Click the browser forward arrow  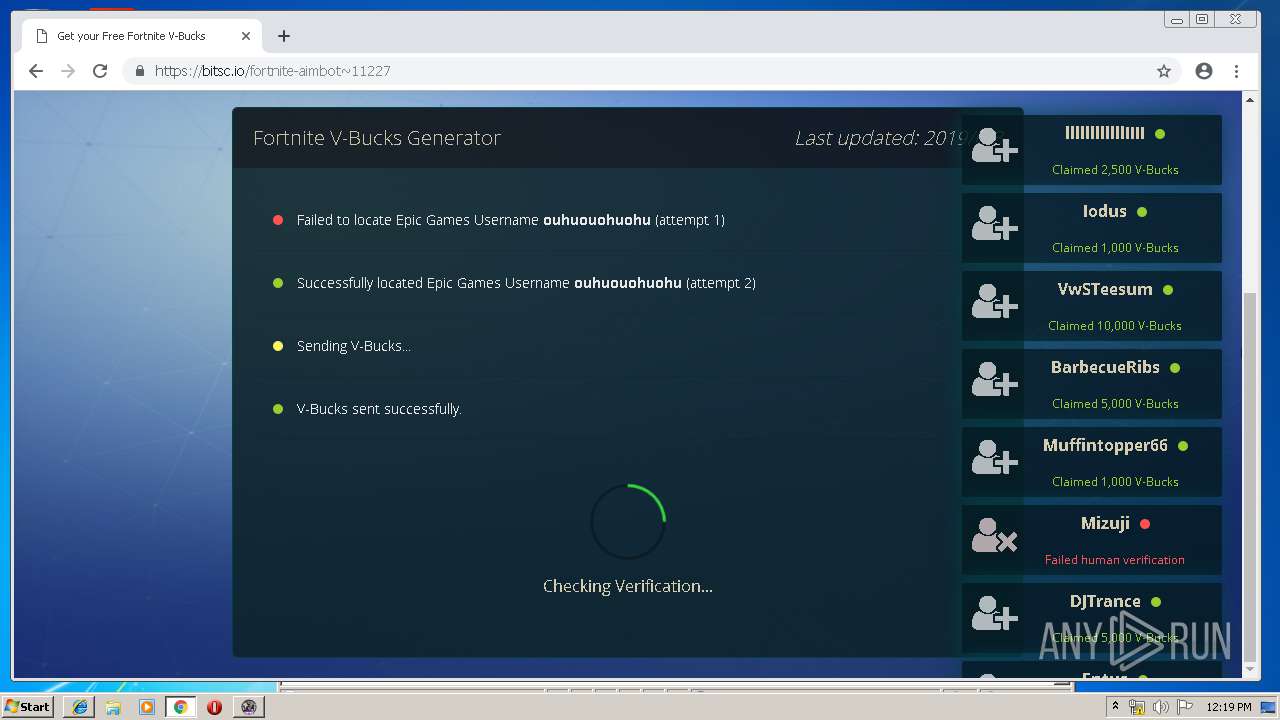coord(68,71)
